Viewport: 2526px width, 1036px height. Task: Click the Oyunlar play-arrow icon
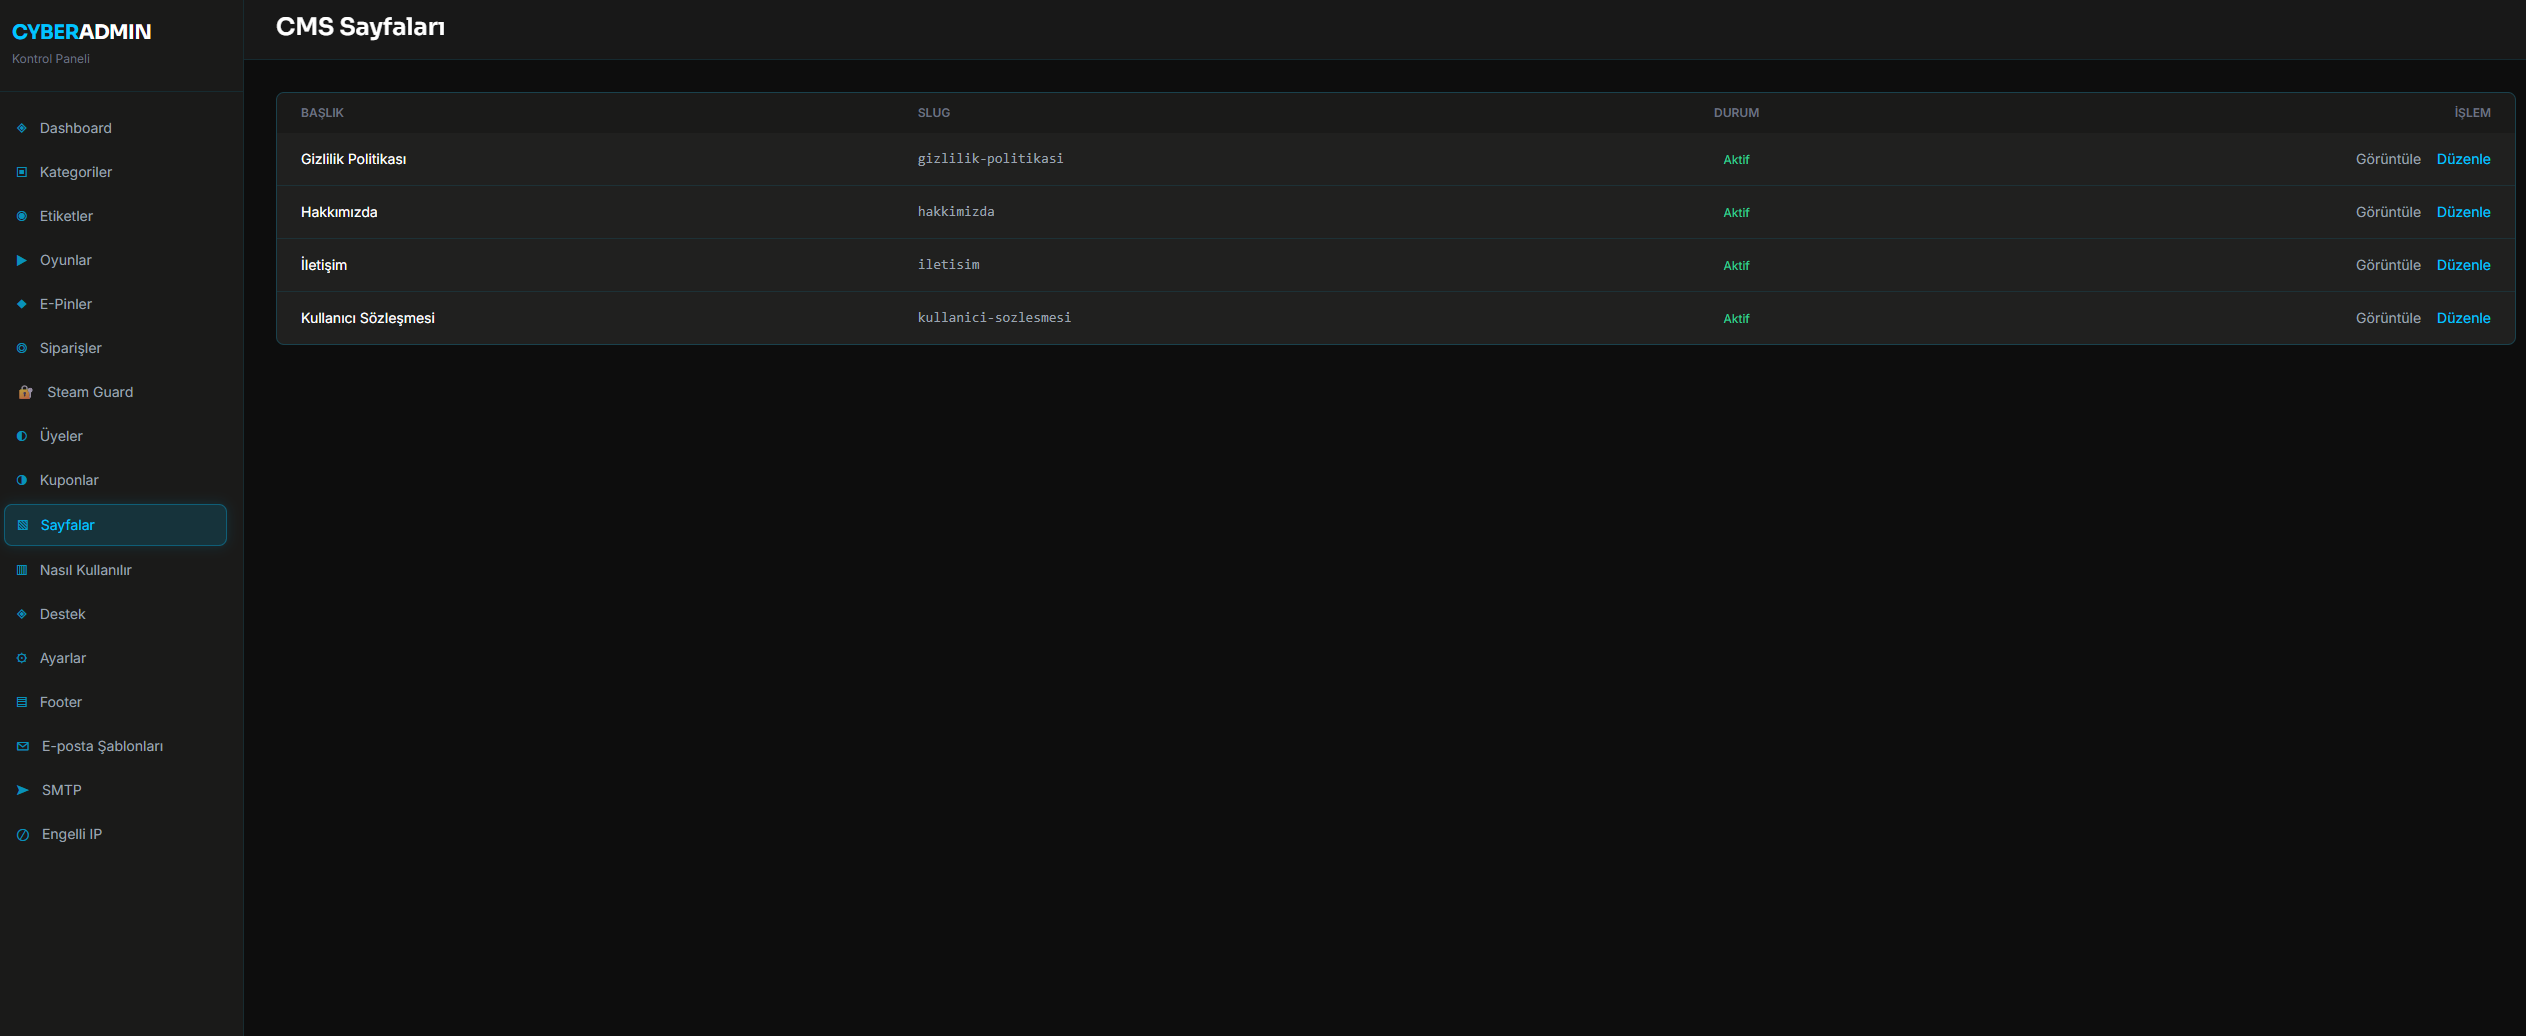click(22, 260)
